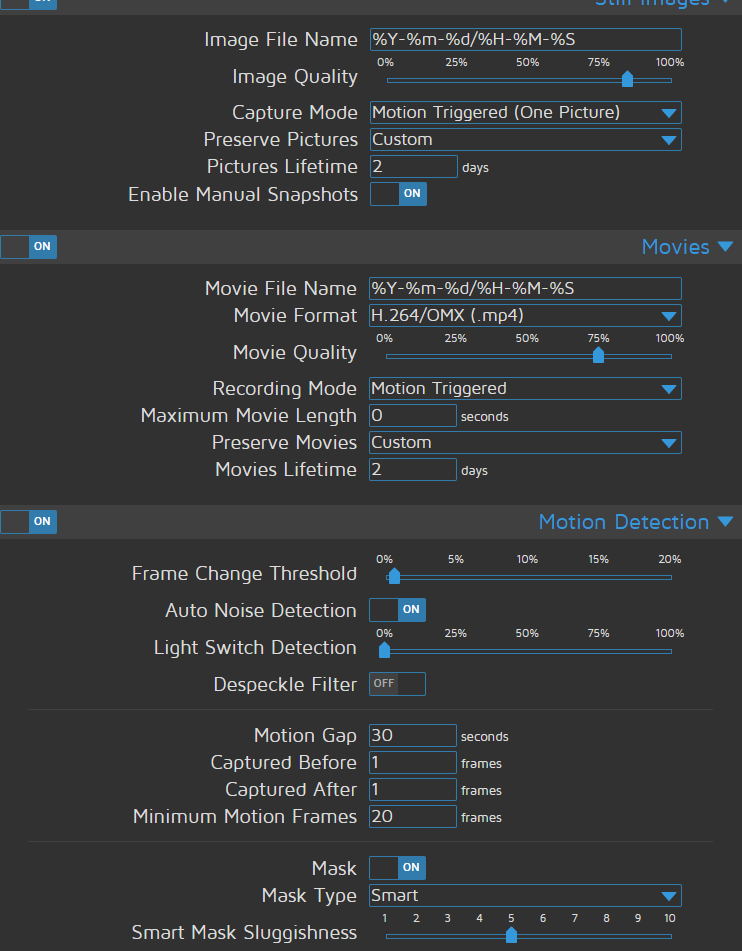Open the Movie Format dropdown

(x=525, y=315)
